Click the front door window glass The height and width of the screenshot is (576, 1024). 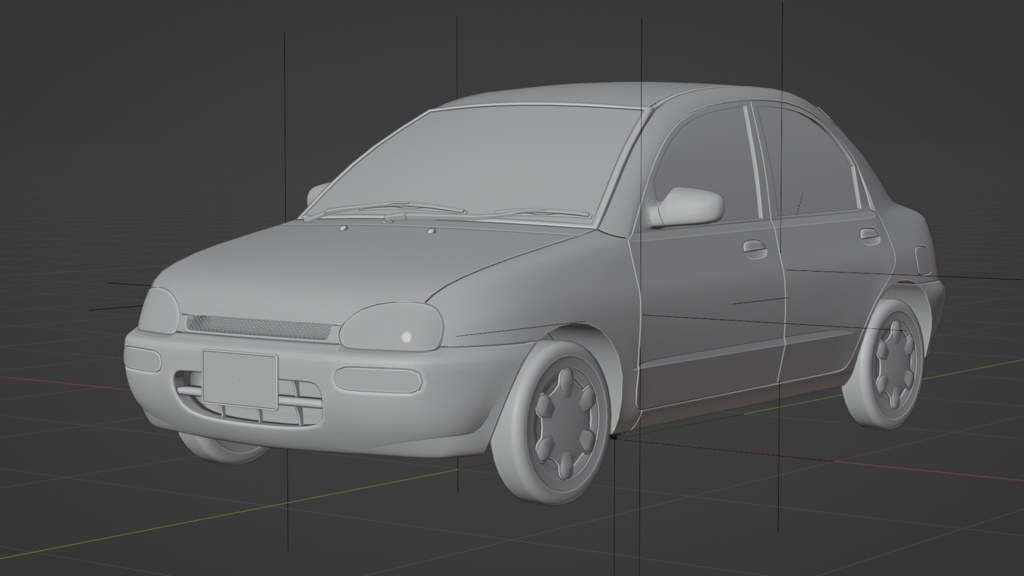pos(709,163)
